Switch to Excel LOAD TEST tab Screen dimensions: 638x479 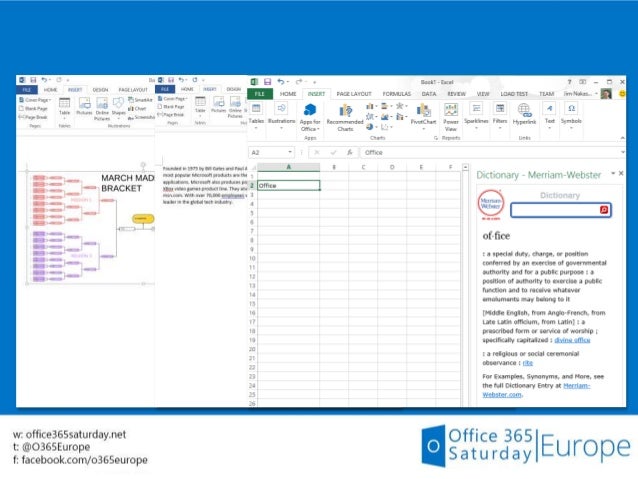(514, 94)
